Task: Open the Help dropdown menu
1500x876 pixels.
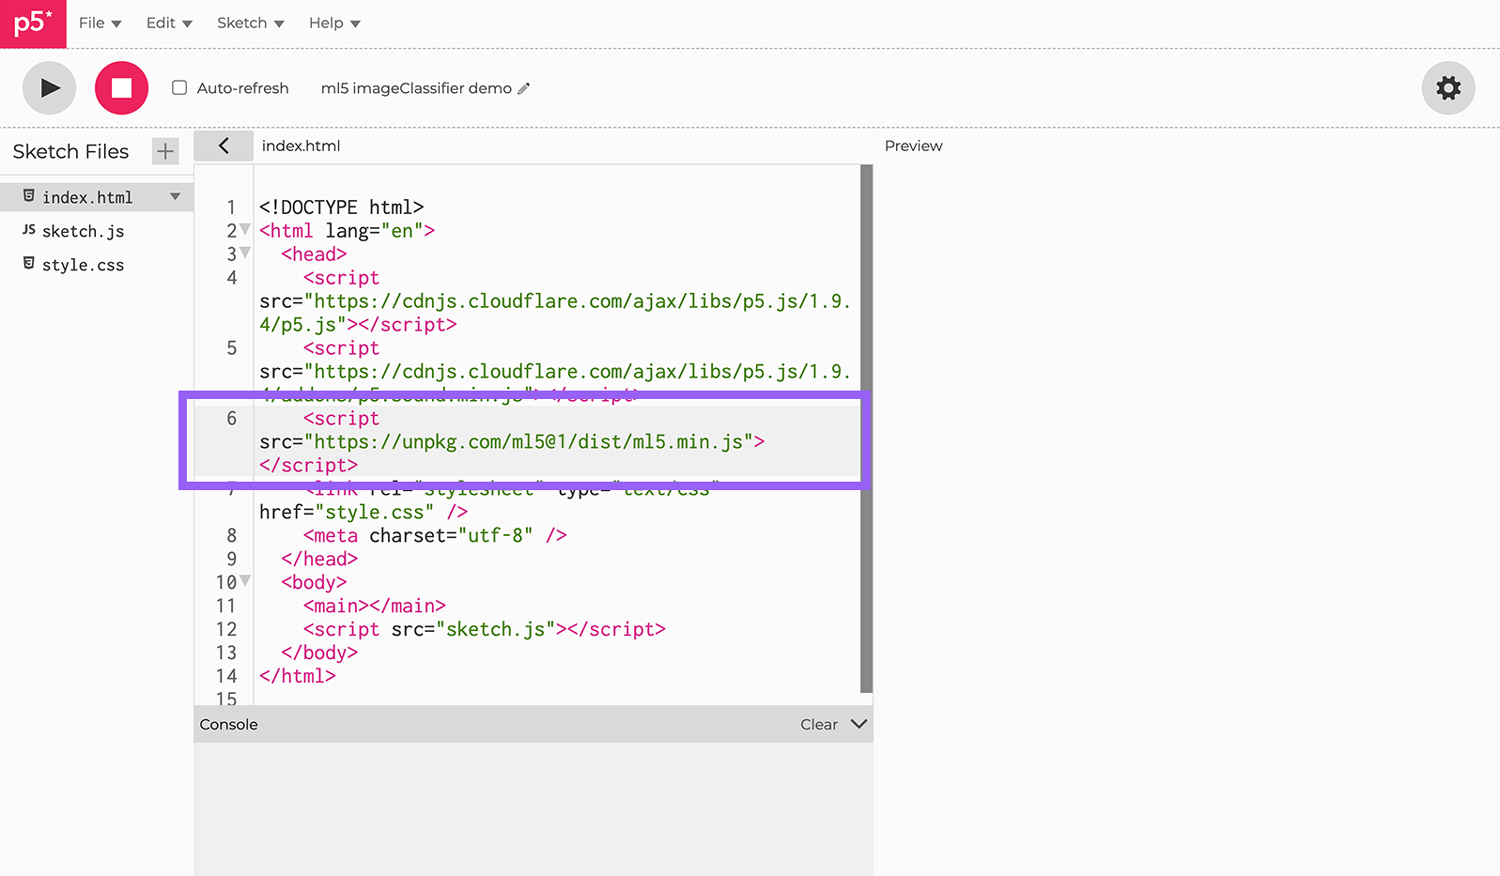Action: click(334, 23)
